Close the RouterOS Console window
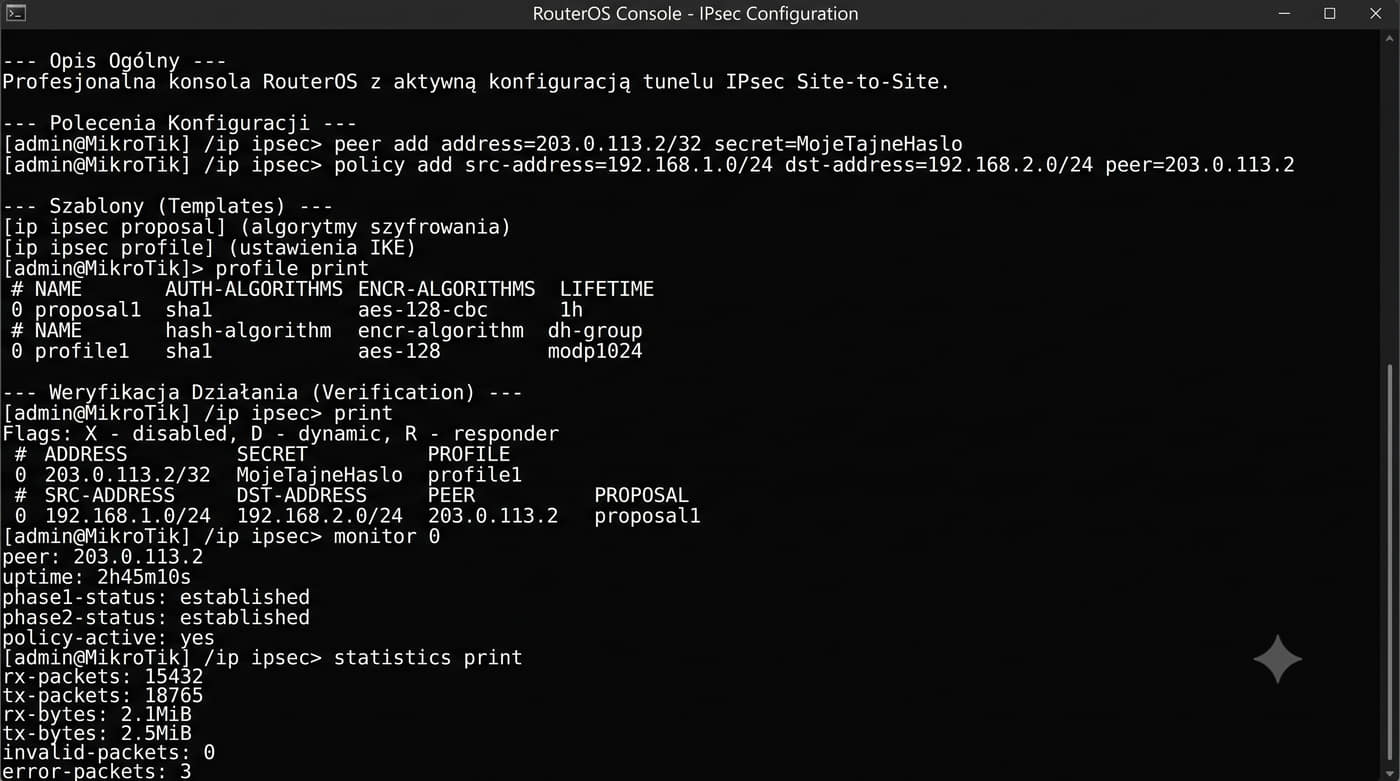 [1376, 13]
